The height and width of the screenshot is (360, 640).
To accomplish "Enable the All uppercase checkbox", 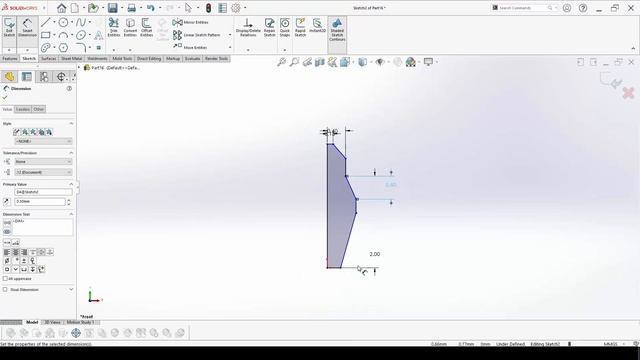I will click(x=5, y=279).
